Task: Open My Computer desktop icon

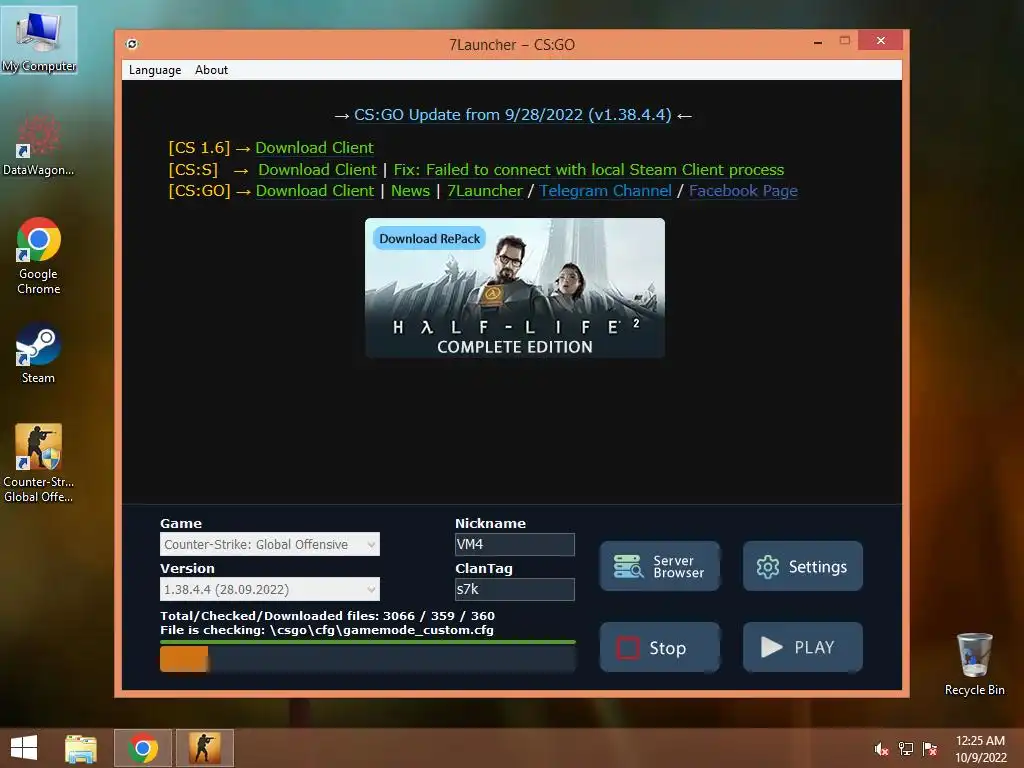Action: 39,40
